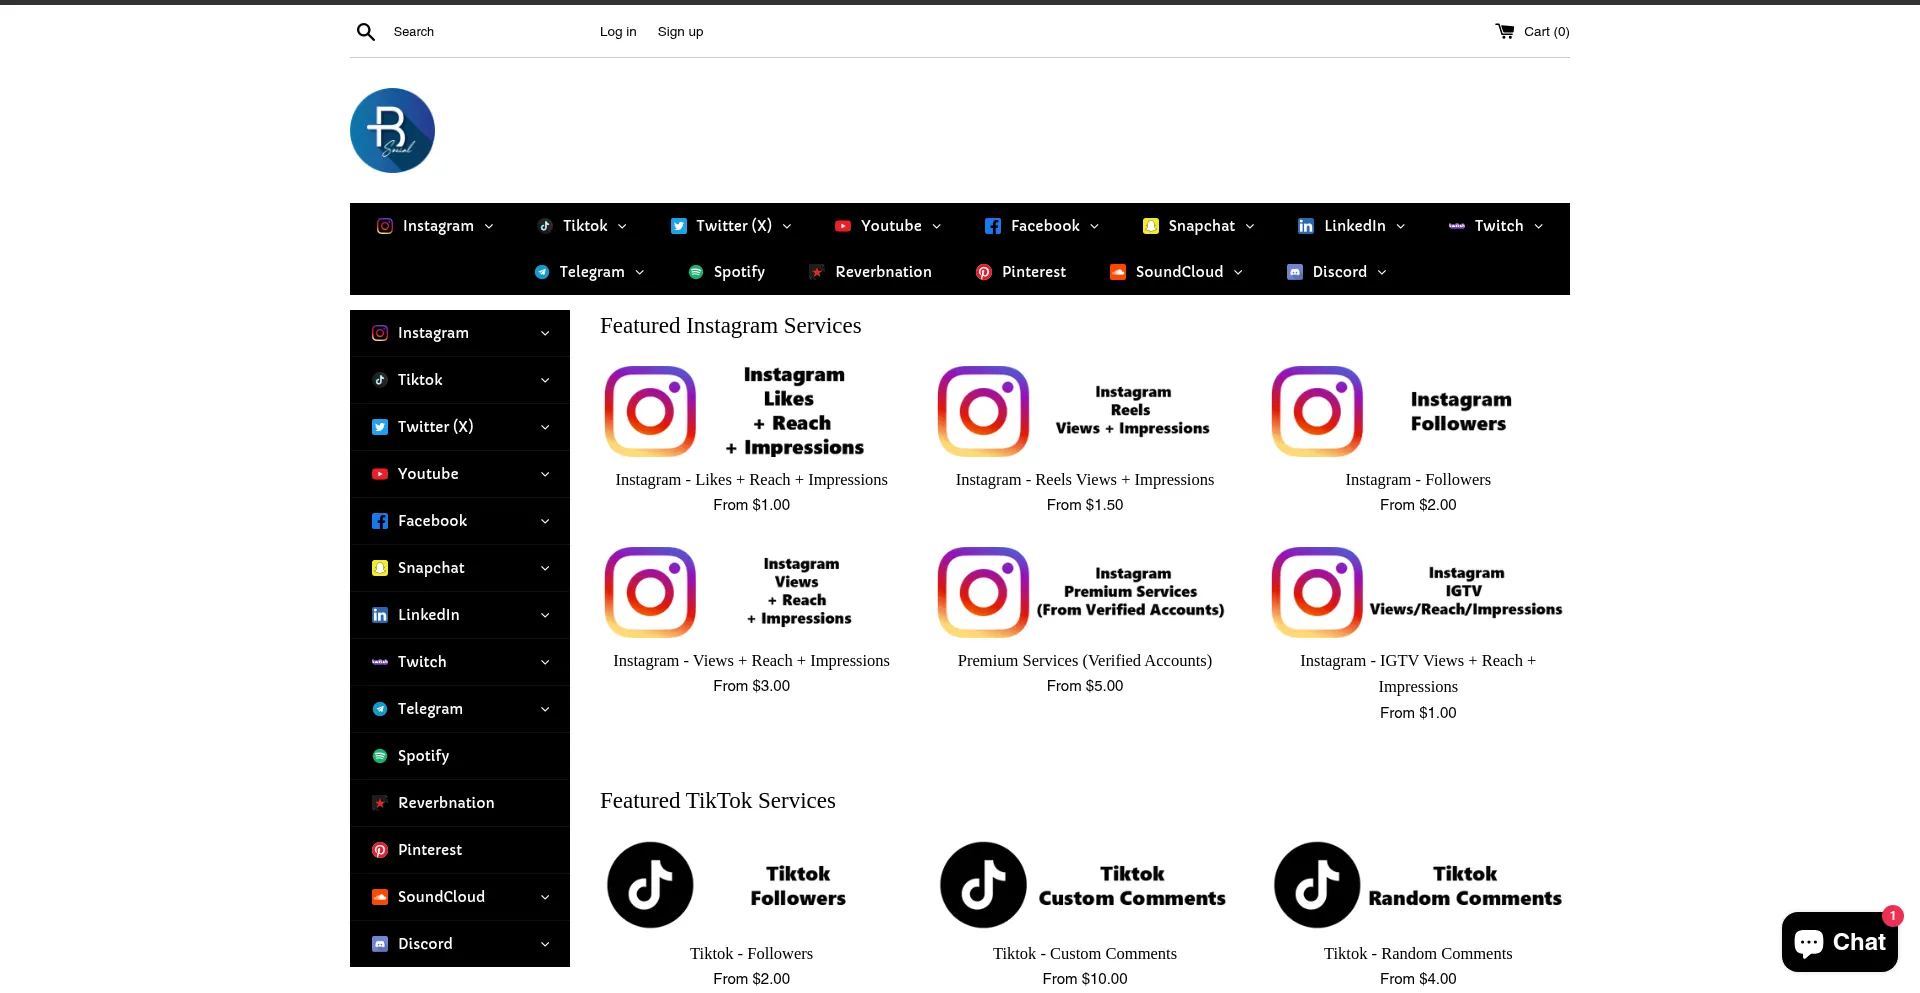The image size is (1920, 993).
Task: Expand LinkedIn chevron in left sidebar
Action: [x=545, y=615]
